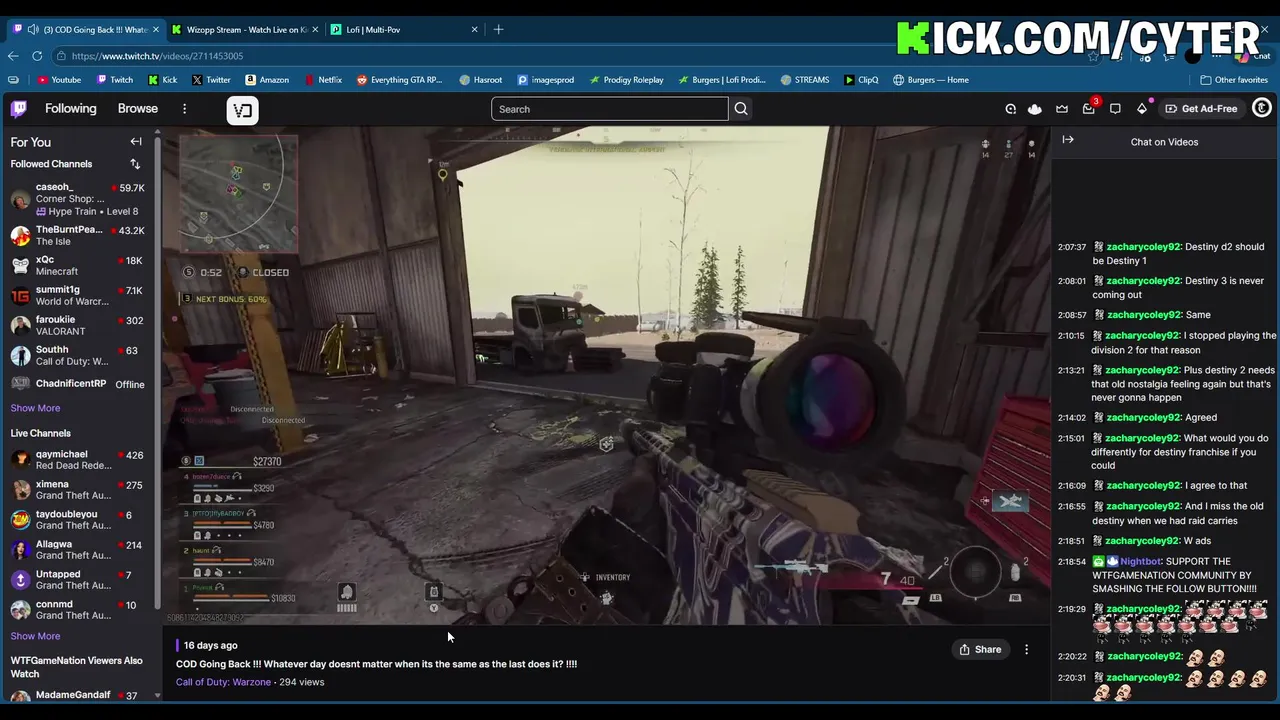Click the twitch.tv address bar URL

coord(157,56)
